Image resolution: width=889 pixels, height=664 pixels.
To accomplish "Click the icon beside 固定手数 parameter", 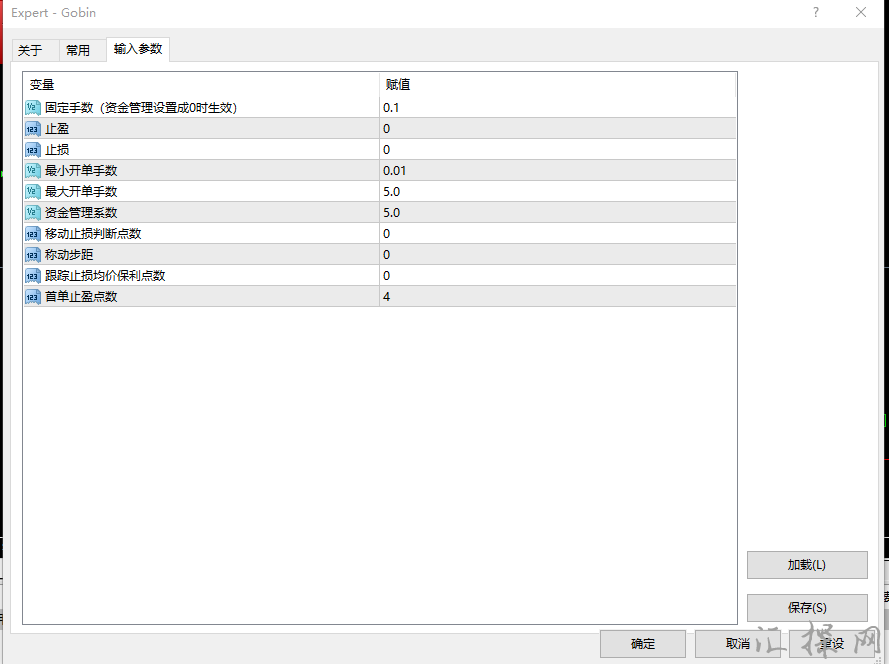I will [x=32, y=108].
